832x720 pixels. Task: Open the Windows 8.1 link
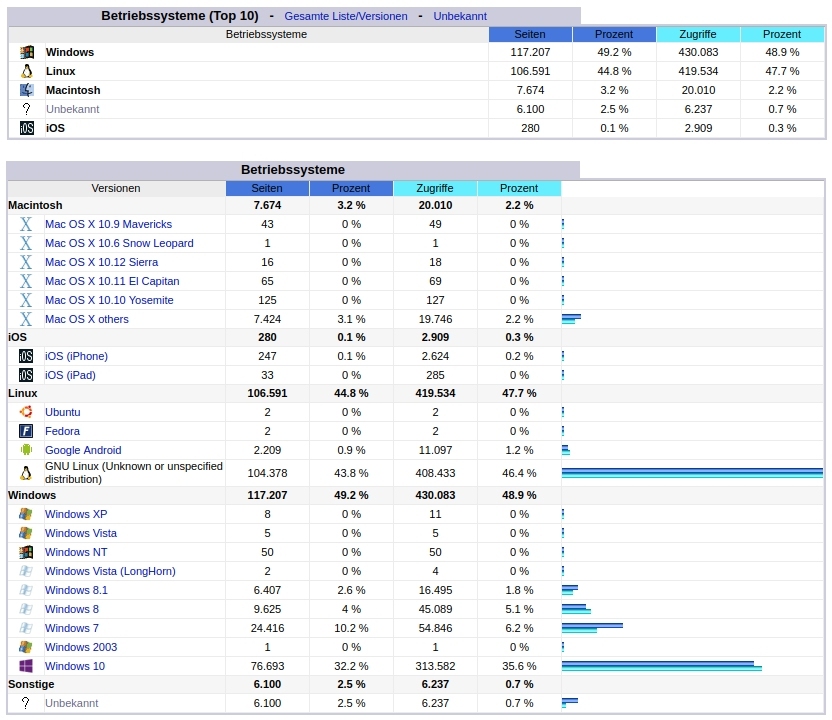tap(76, 590)
